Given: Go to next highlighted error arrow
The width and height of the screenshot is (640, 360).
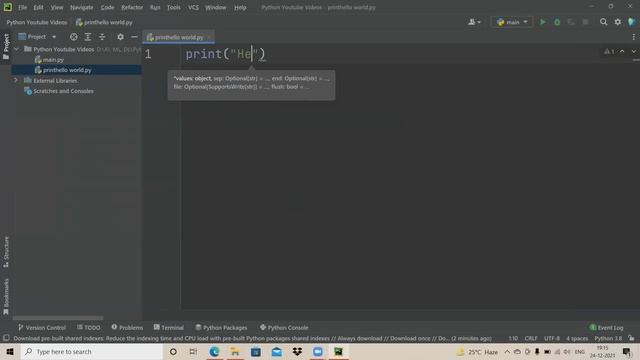Looking at the screenshot, I should tap(633, 51).
